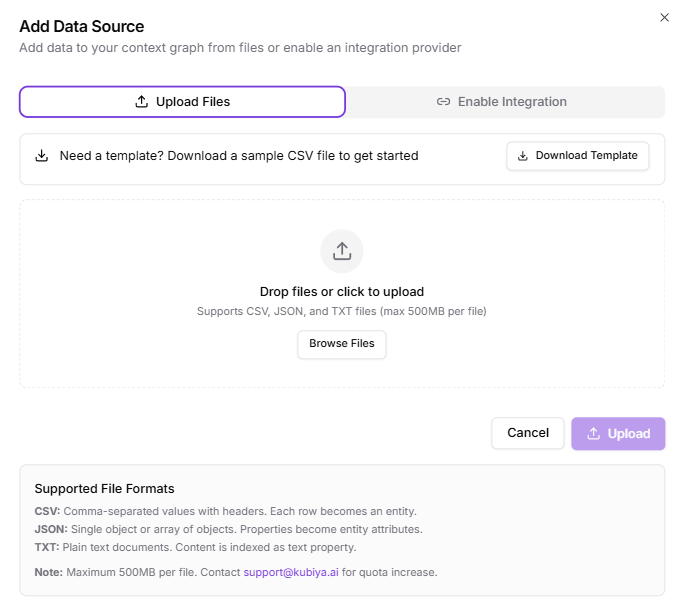683x614 pixels.
Task: Click the arrow icon in the Upload button
Action: click(x=594, y=434)
